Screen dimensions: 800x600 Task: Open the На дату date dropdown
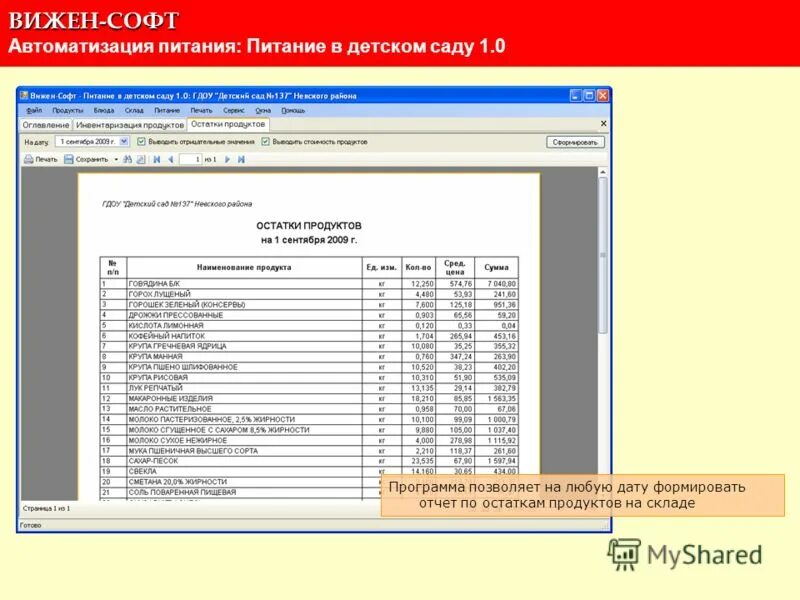[x=124, y=141]
